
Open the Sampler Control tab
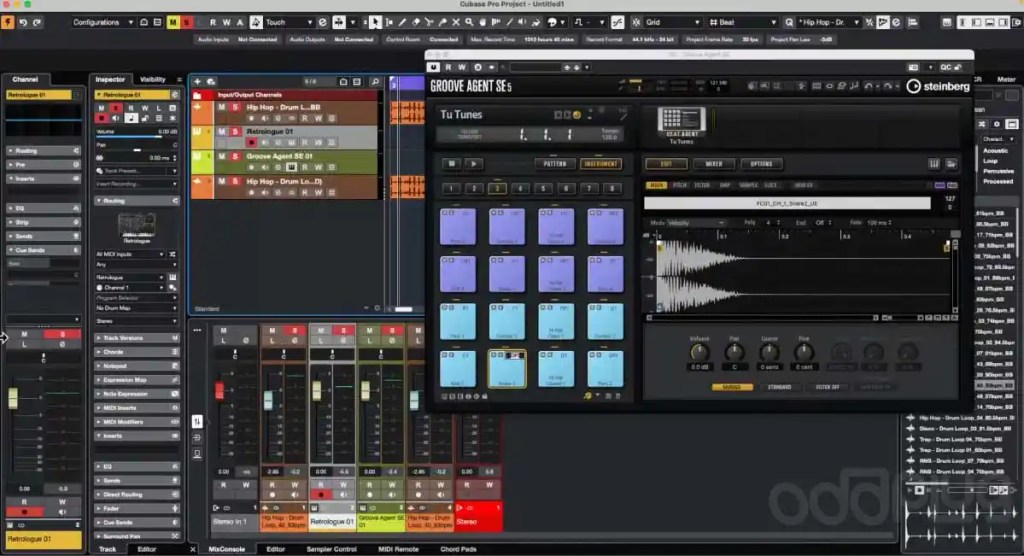coord(331,549)
